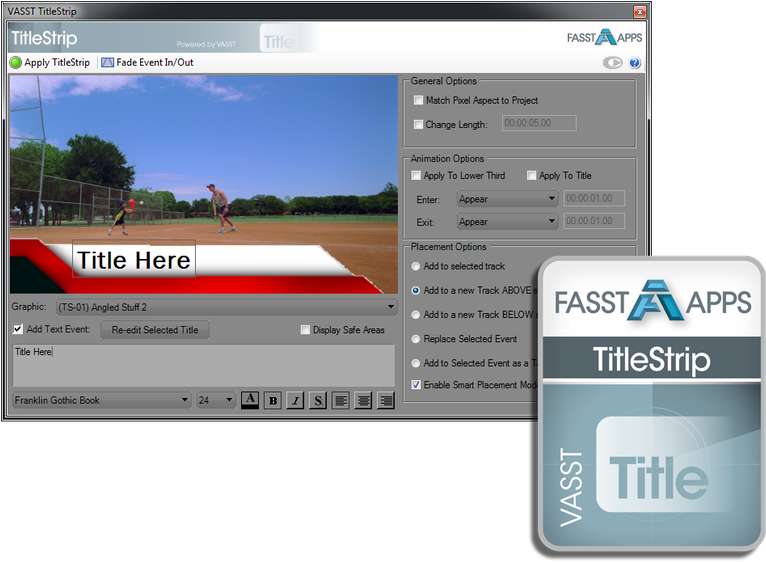Enable Display Safe Areas
The image size is (766, 562).
pyautogui.click(x=305, y=330)
